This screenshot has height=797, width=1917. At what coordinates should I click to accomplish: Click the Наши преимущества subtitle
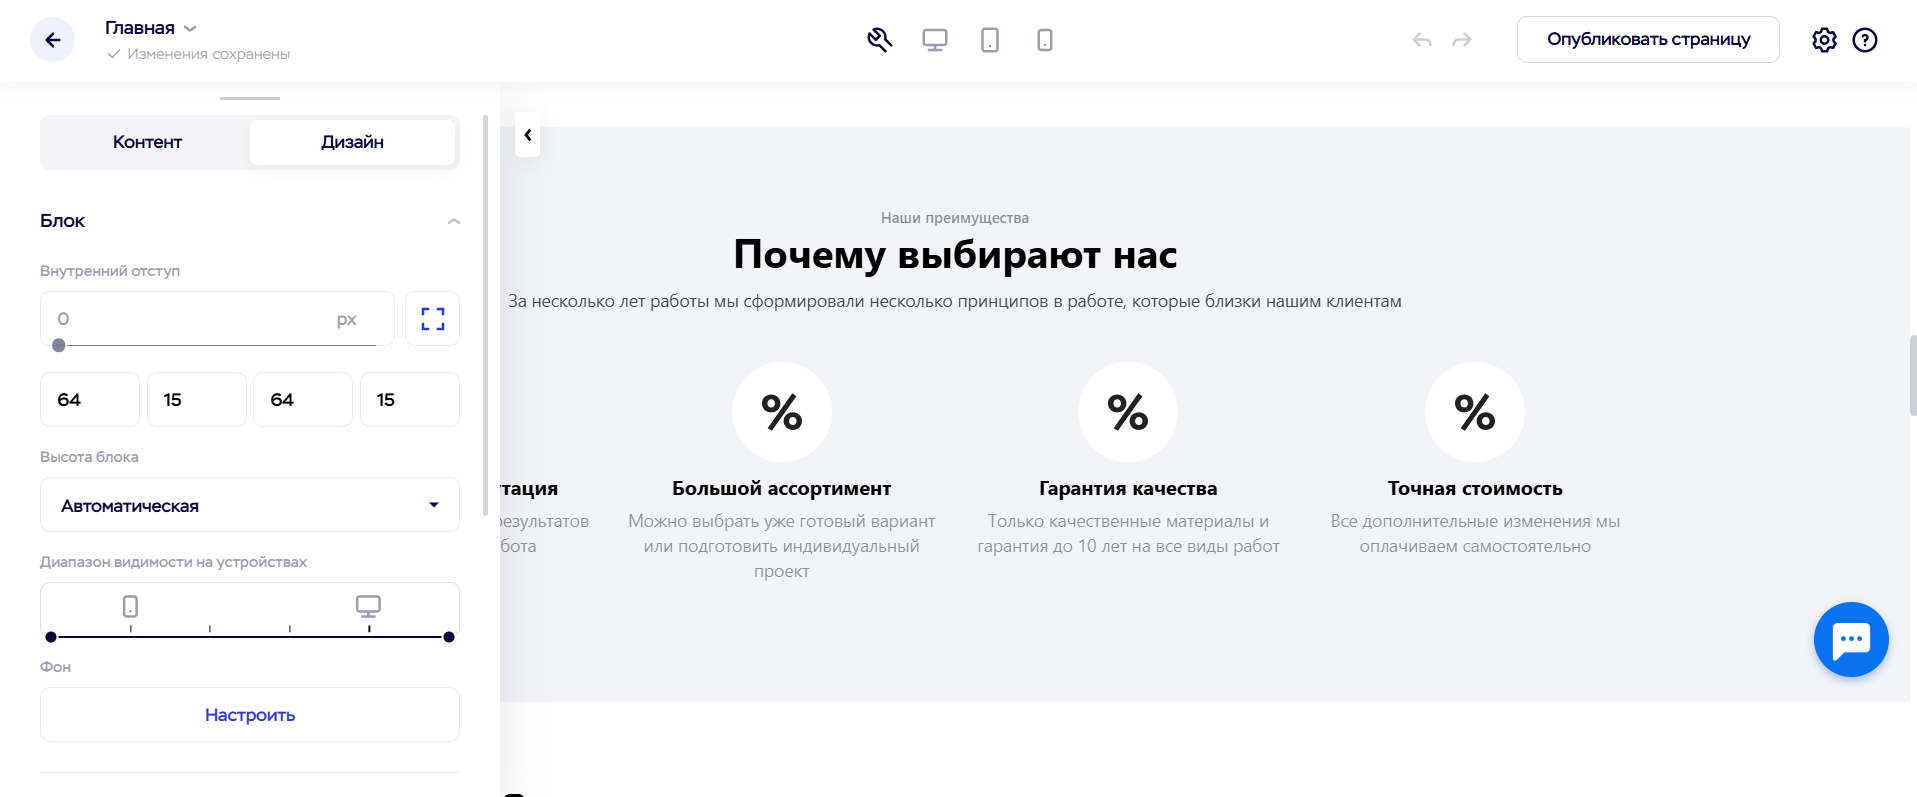tap(955, 218)
